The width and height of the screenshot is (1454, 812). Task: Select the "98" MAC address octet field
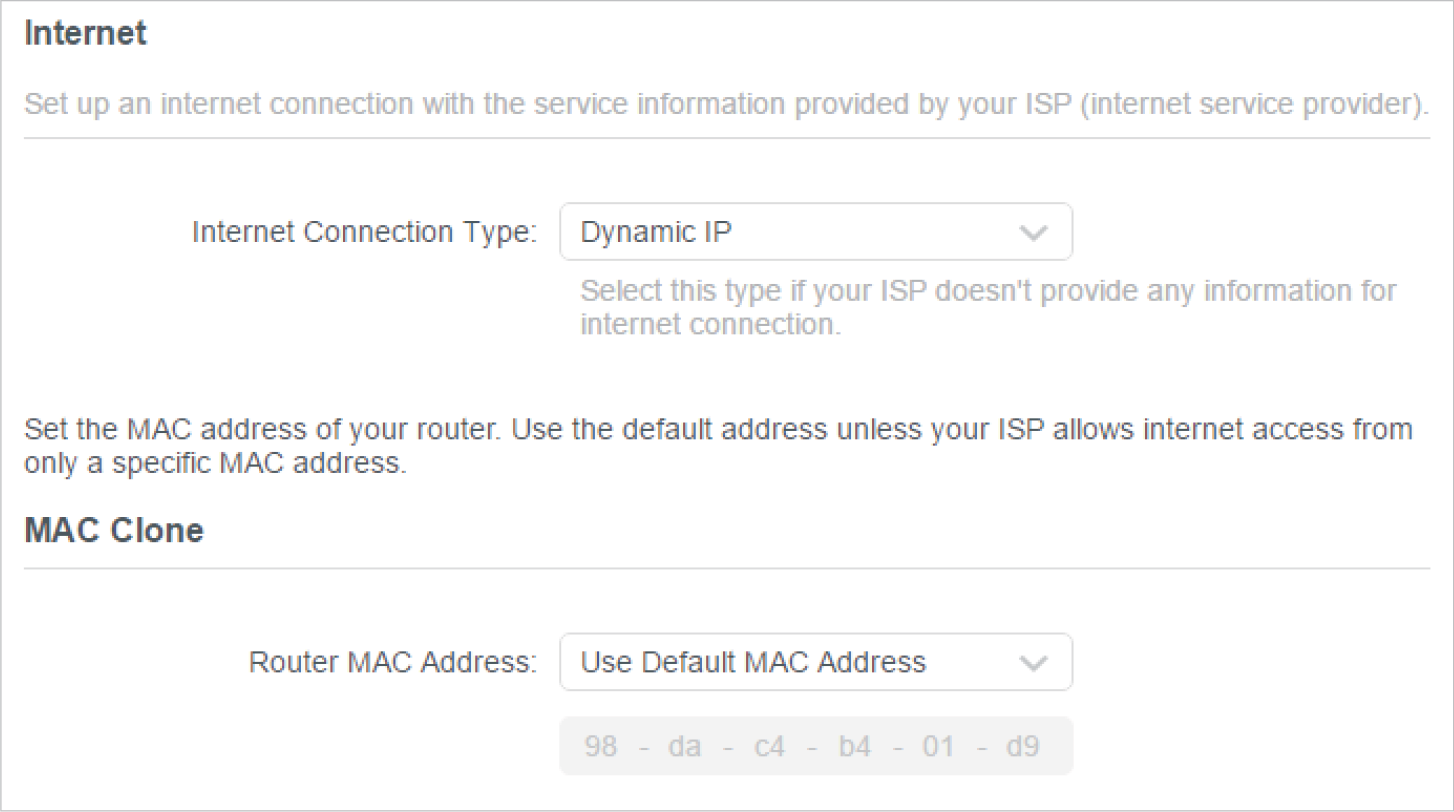point(600,747)
